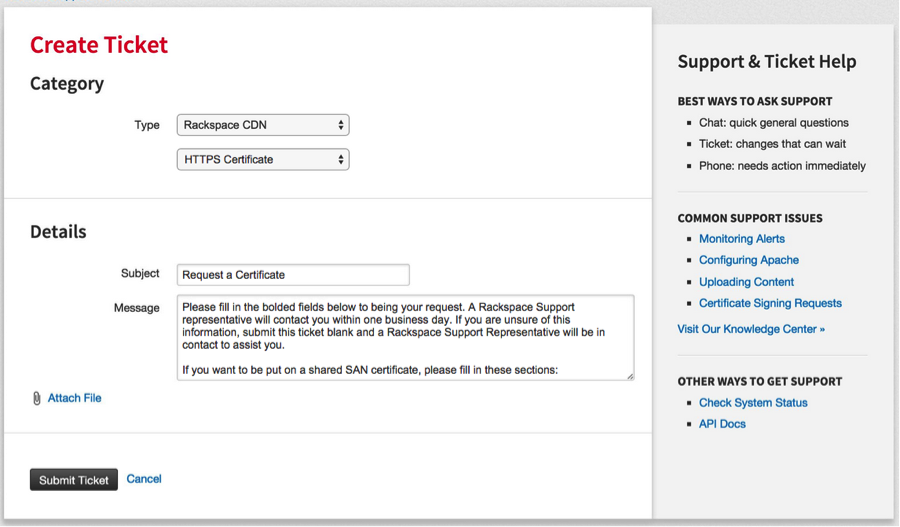This screenshot has width=900, height=527.
Task: Open the Monitoring Alerts help link
Action: [x=742, y=239]
